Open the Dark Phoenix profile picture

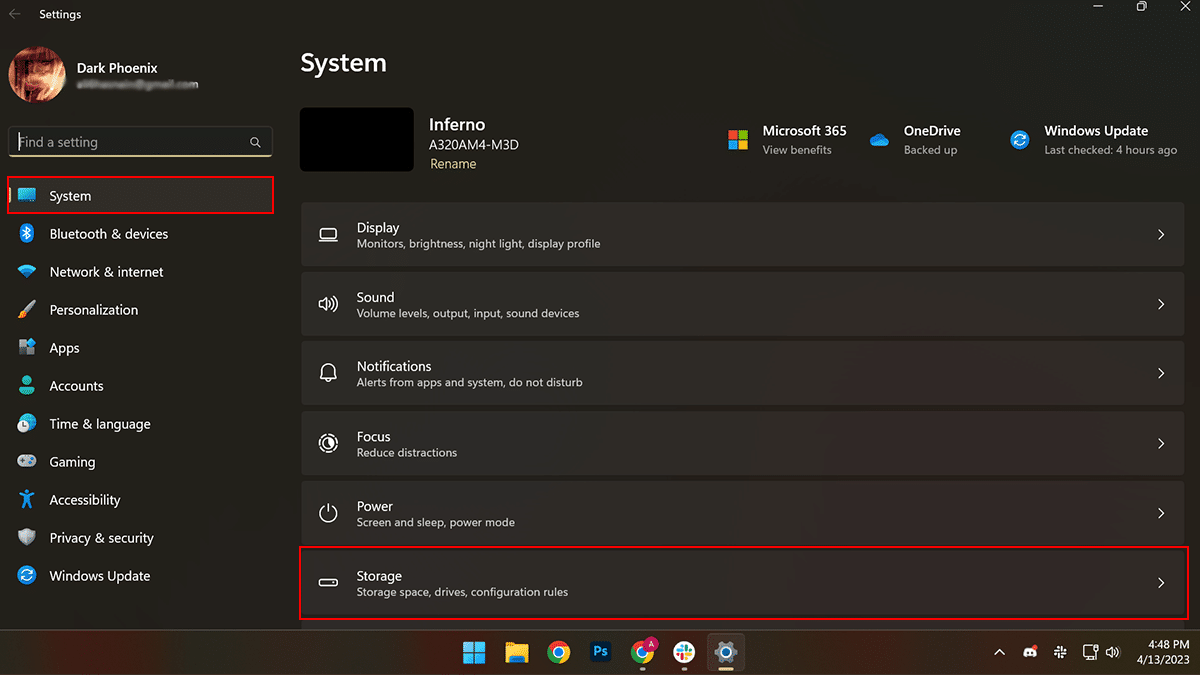(38, 74)
